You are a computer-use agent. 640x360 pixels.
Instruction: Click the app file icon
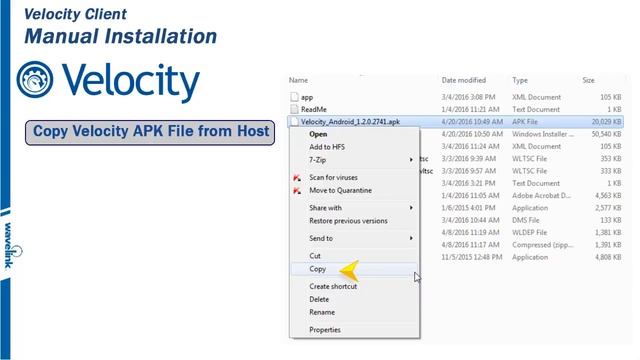click(294, 97)
